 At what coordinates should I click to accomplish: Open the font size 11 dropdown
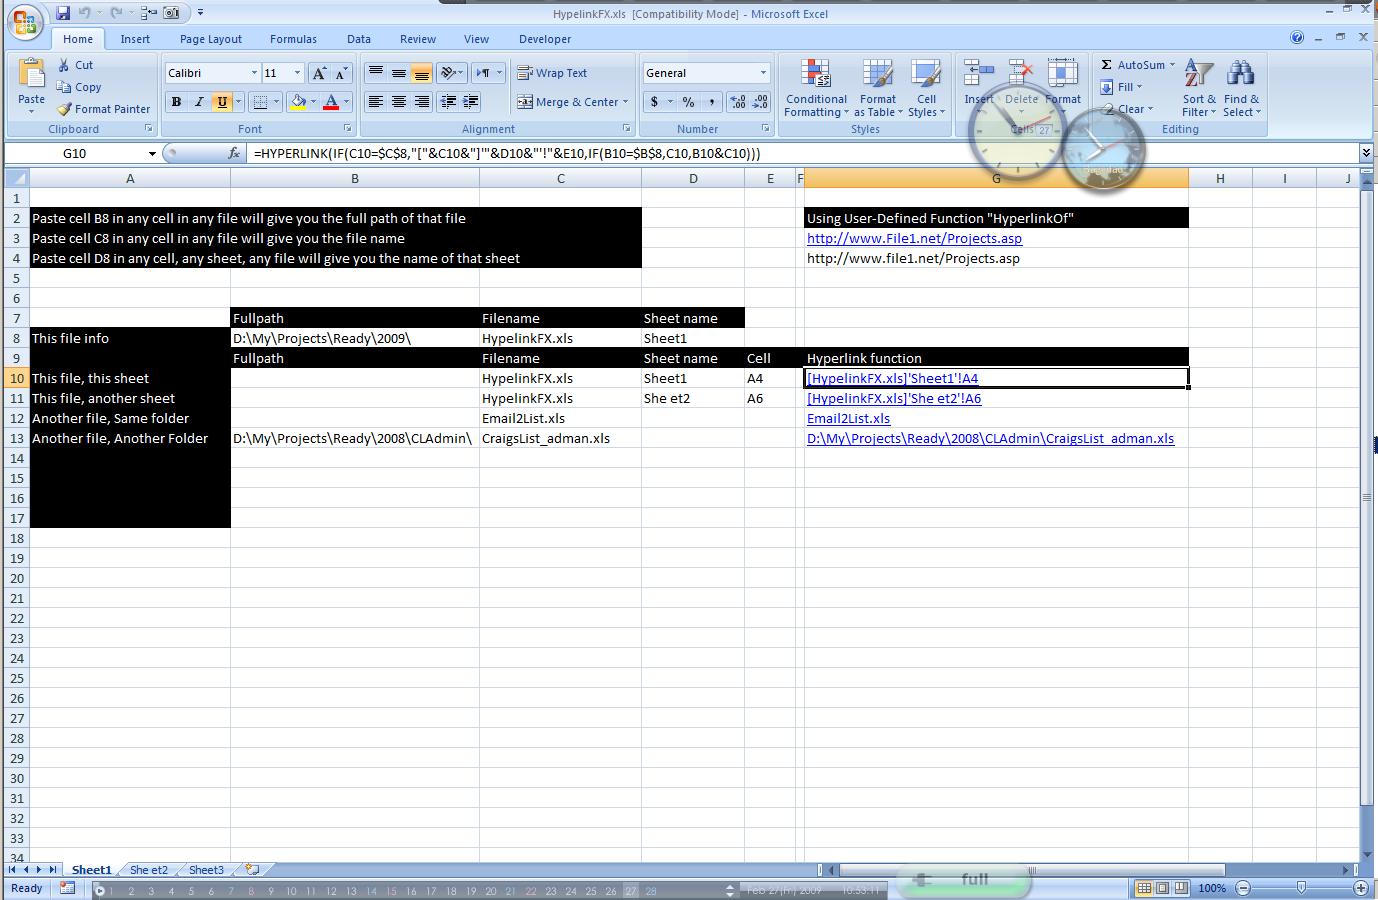[x=297, y=73]
